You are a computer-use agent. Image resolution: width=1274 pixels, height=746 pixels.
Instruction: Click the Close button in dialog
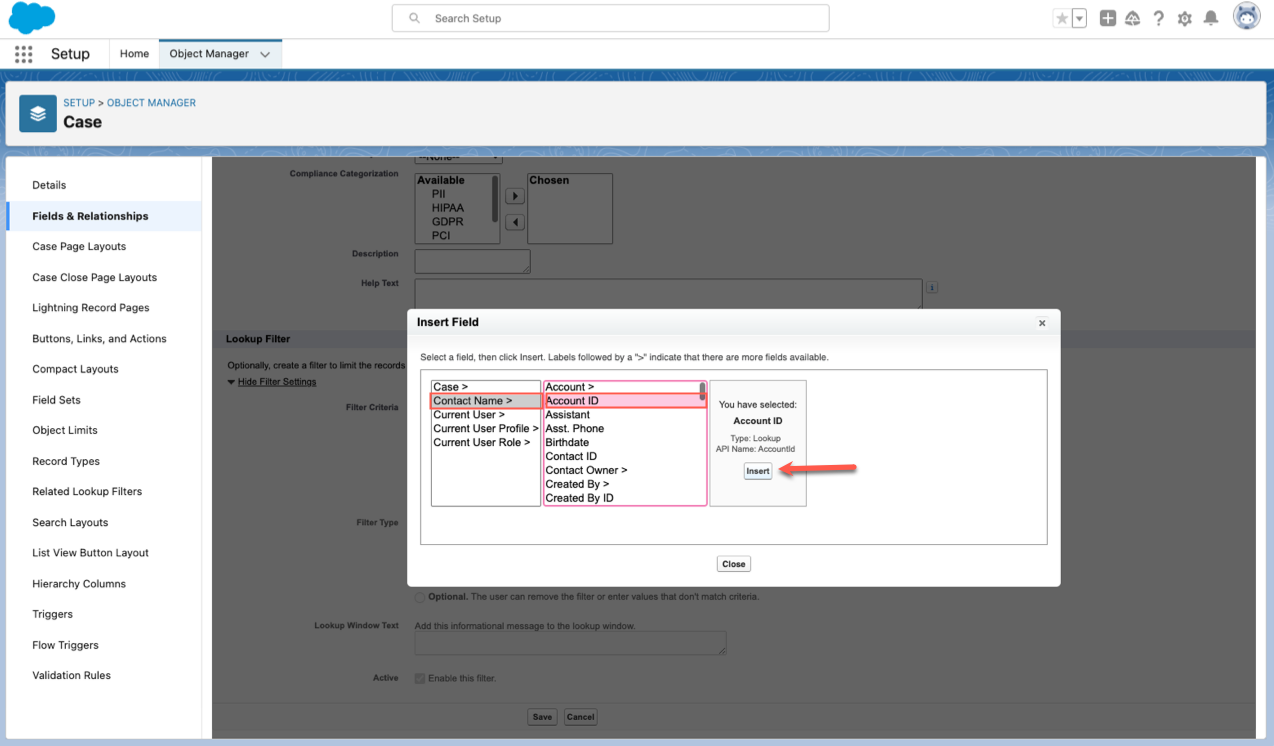coord(733,564)
